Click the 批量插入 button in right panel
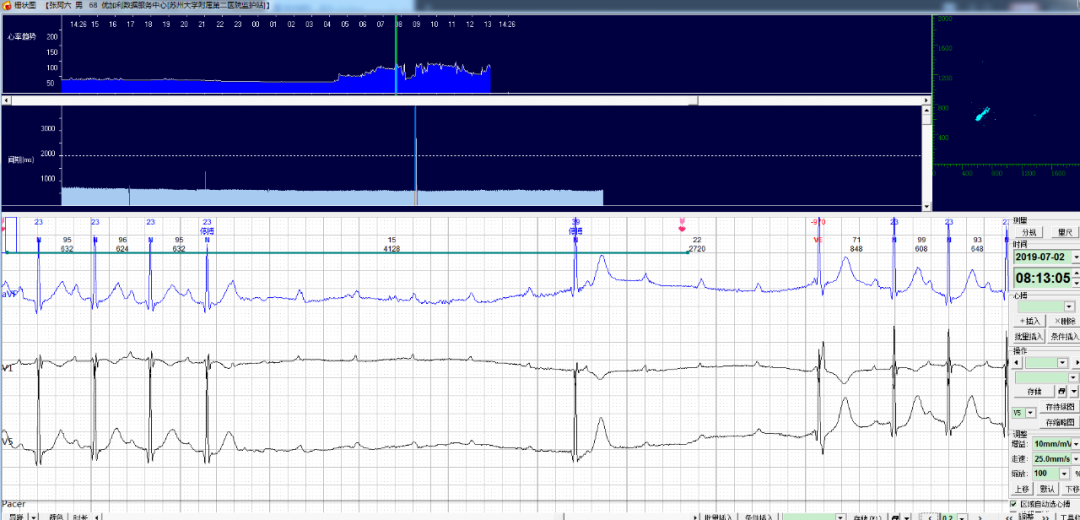The width and height of the screenshot is (1080, 520). (x=1027, y=337)
